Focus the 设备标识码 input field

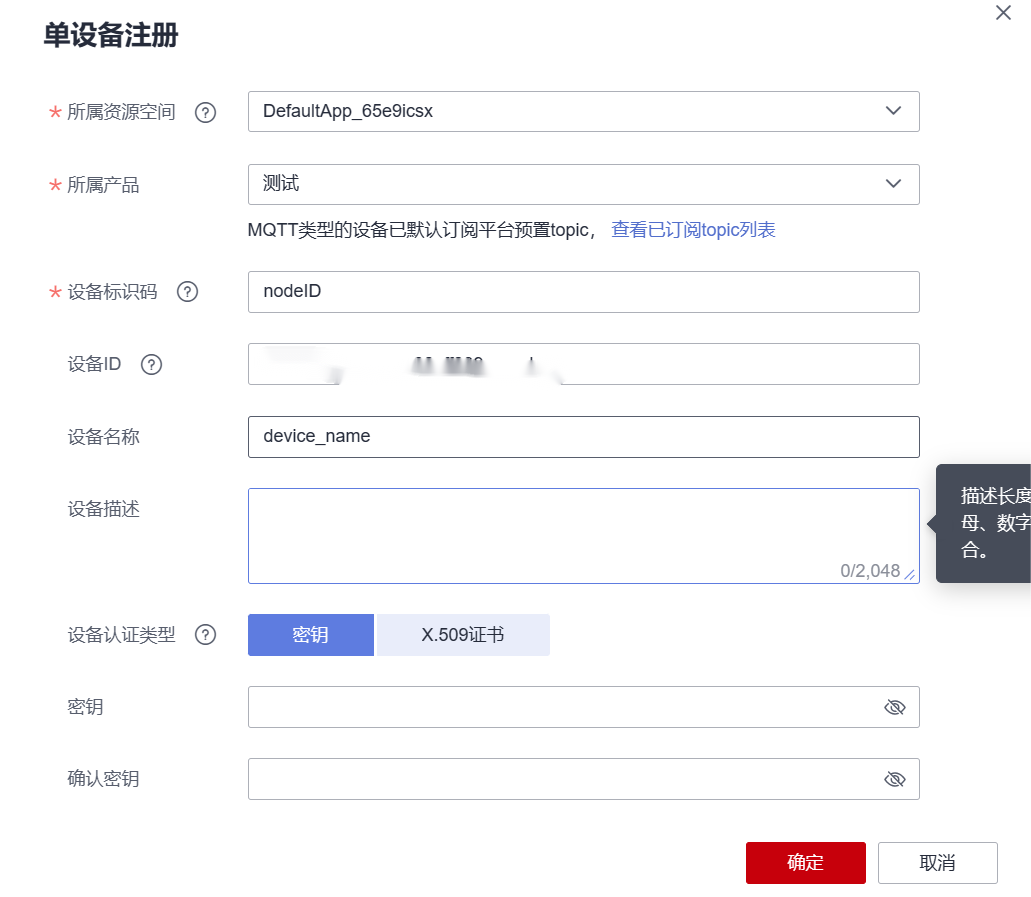[x=583, y=292]
